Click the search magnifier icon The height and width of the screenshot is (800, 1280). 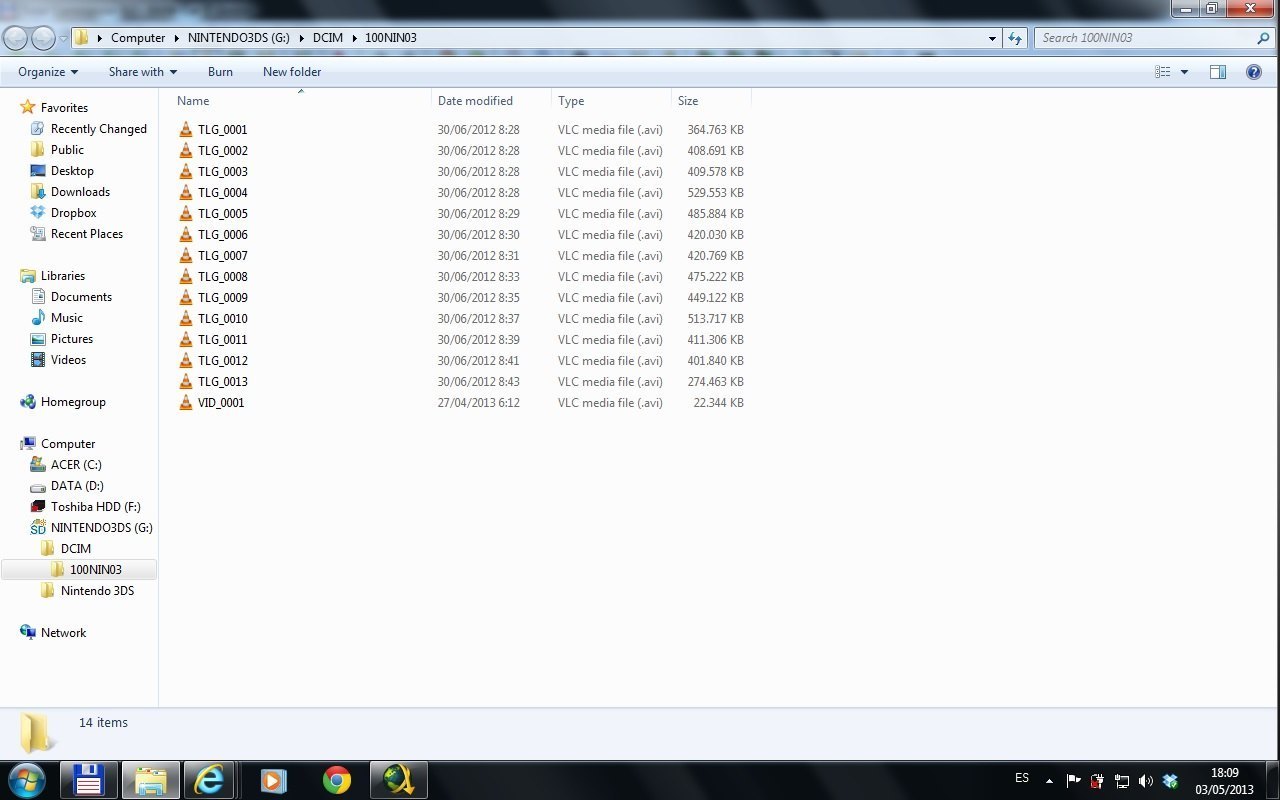[1263, 38]
